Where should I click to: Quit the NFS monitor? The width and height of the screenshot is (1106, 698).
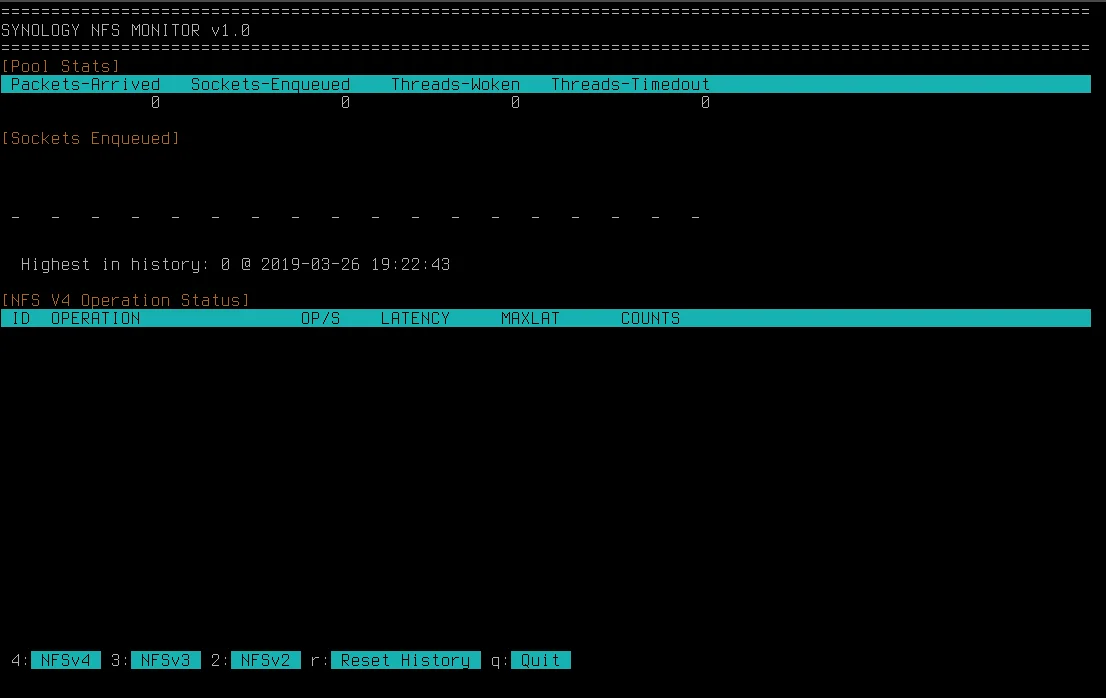point(540,660)
